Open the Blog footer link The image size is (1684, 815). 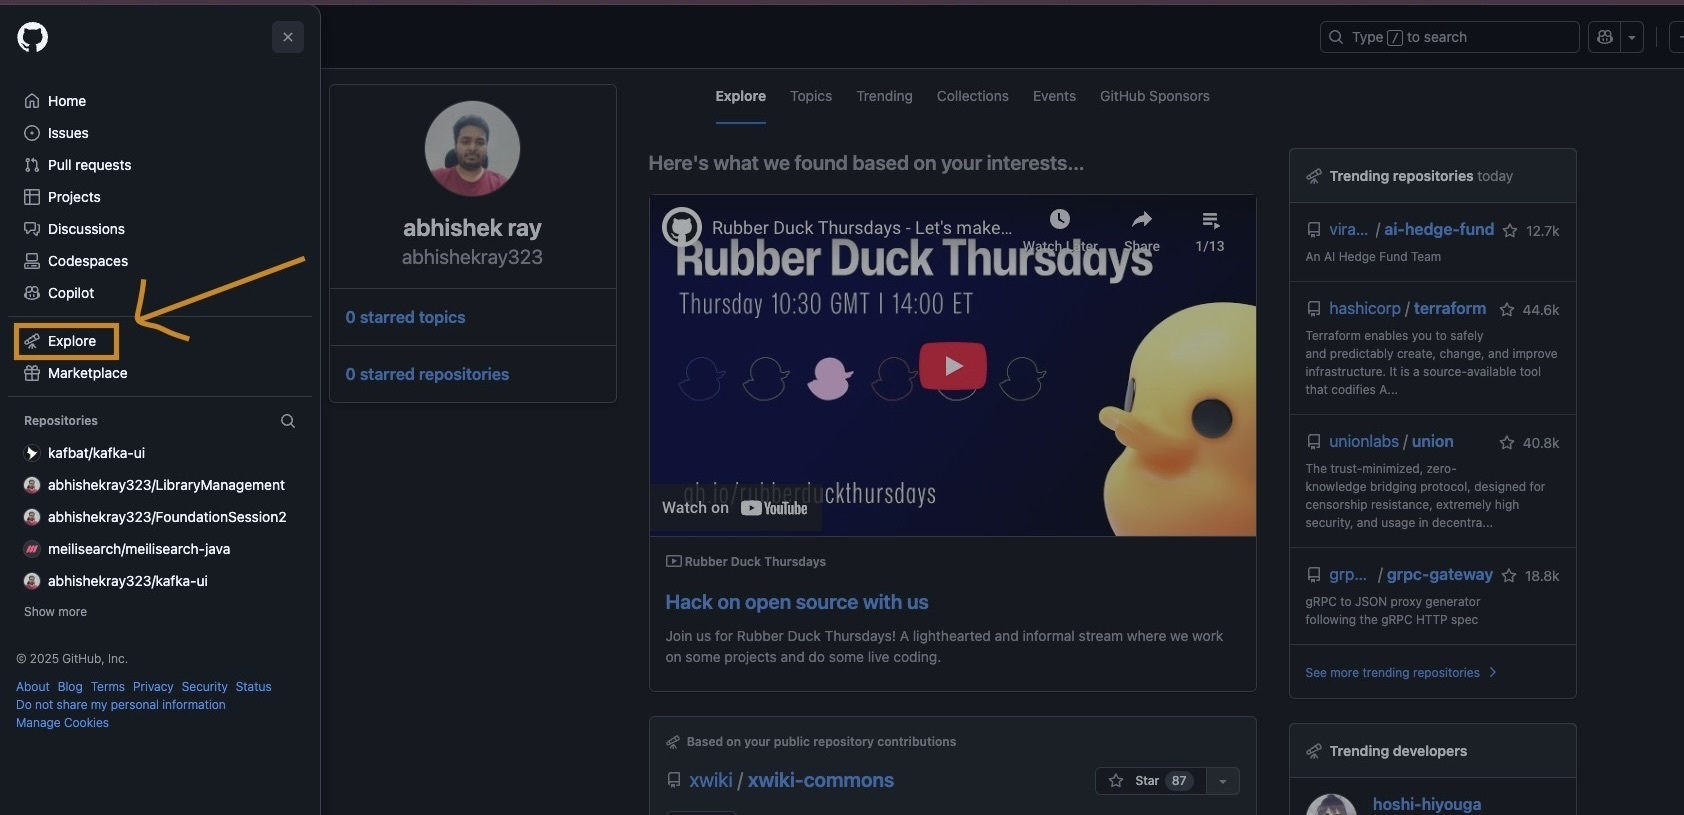[x=70, y=687]
